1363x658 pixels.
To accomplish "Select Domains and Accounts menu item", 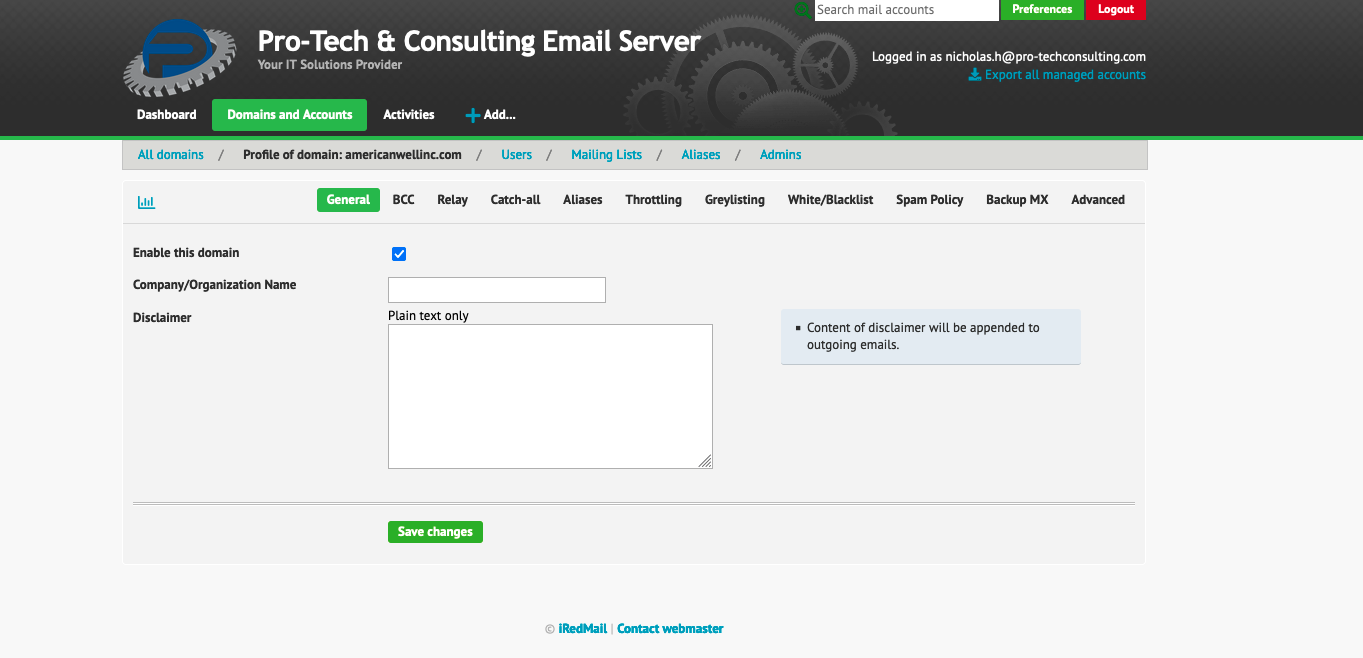I will pyautogui.click(x=289, y=114).
